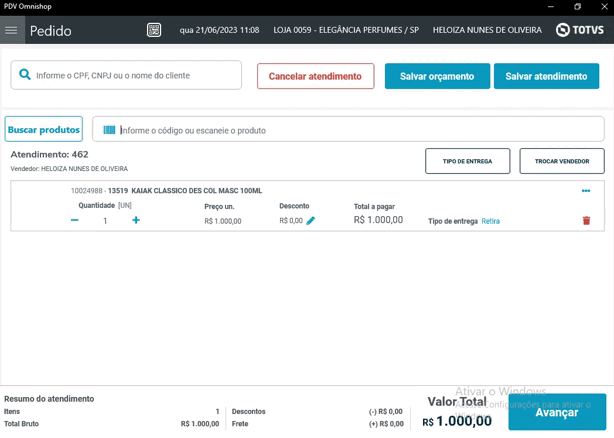This screenshot has width=614, height=438.
Task: Click the Valor Total amount R$ 1.000,00
Action: 457,421
